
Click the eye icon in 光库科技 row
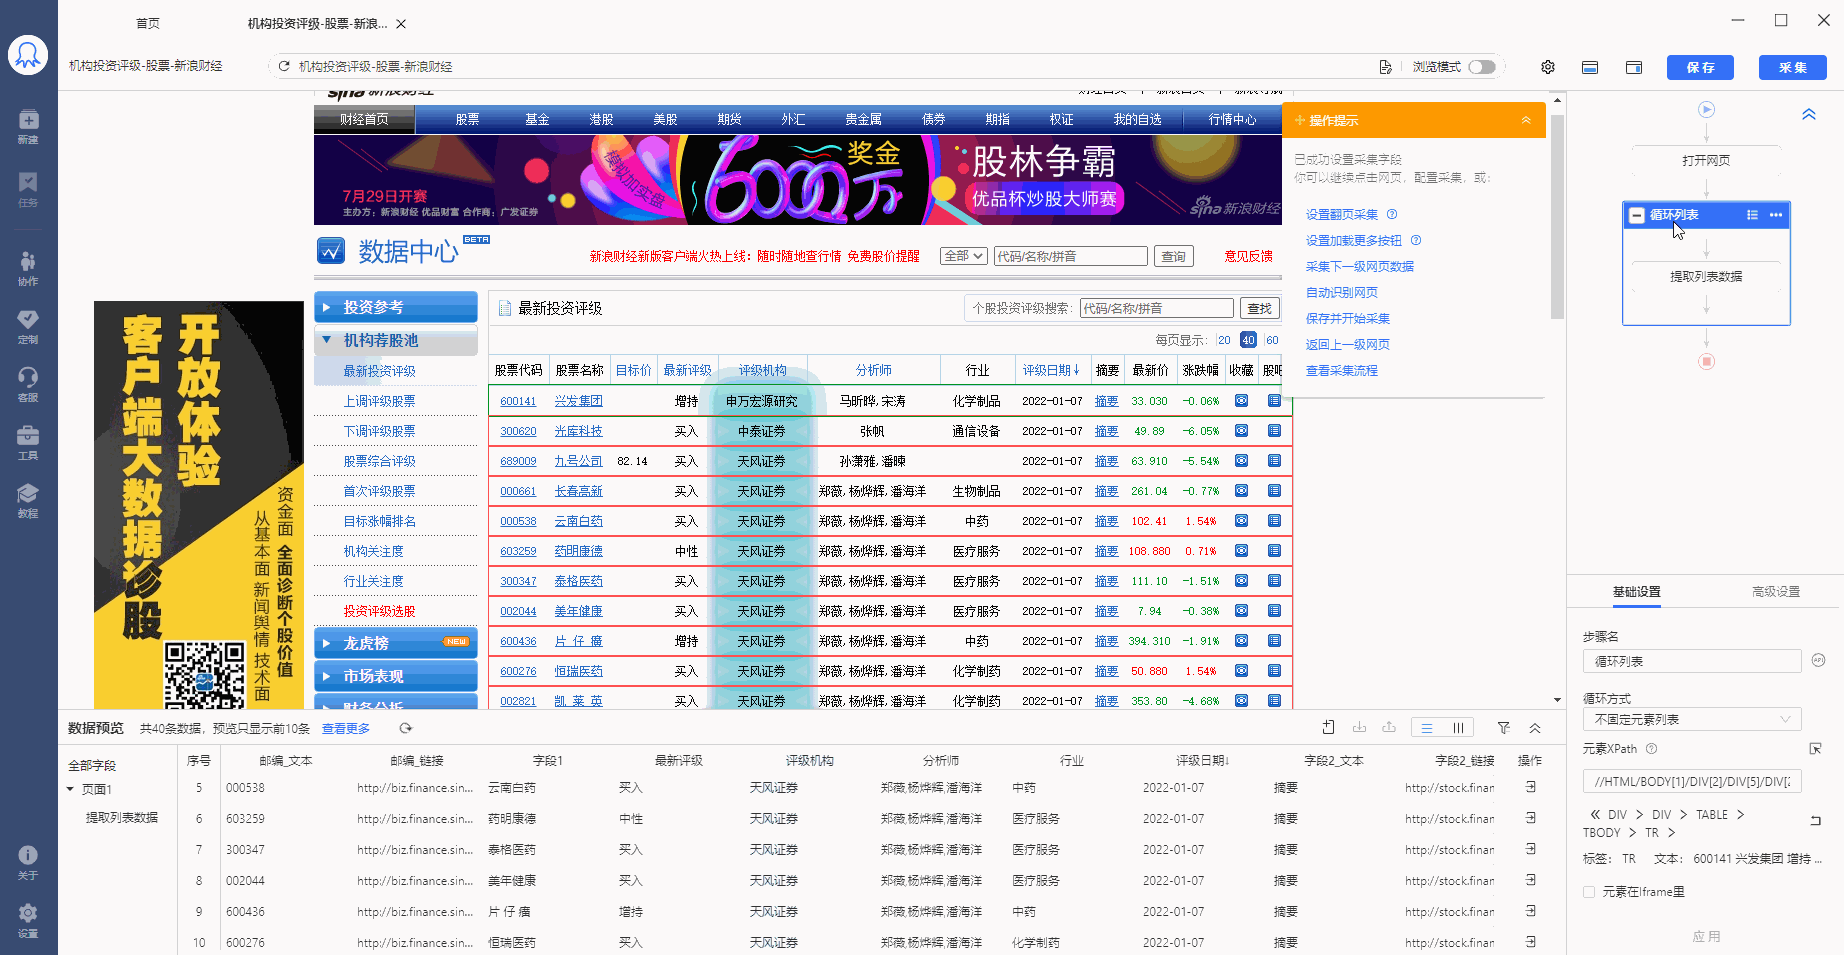[x=1241, y=431]
